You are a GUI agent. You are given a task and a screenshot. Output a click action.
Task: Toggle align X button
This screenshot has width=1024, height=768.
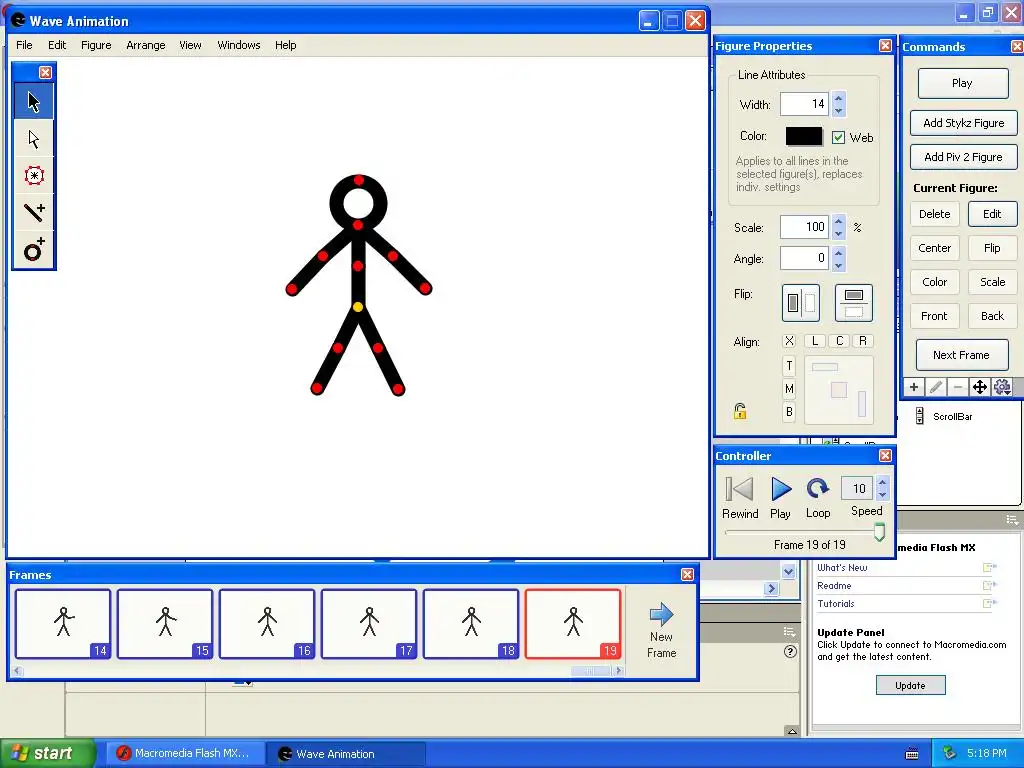789,341
